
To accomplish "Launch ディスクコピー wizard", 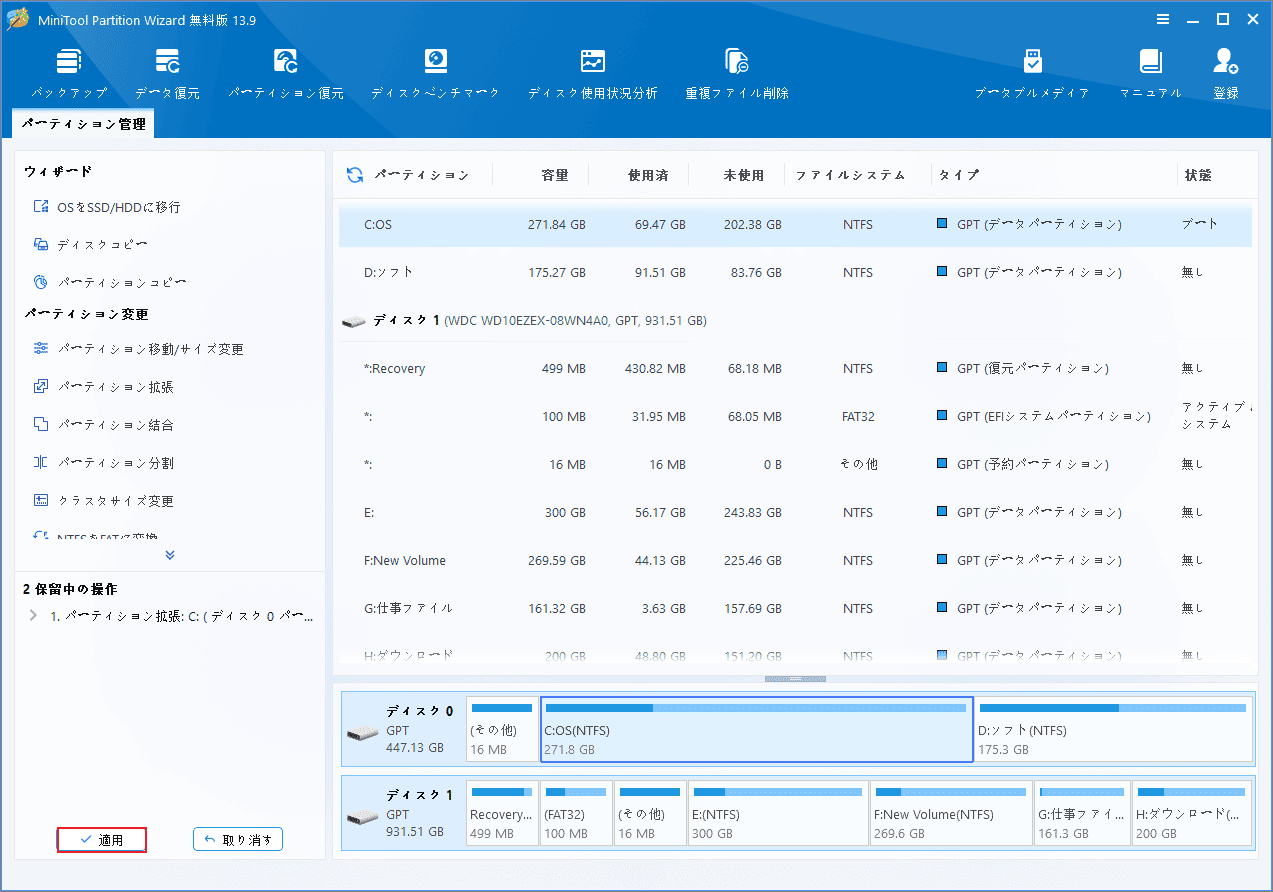I will coord(91,244).
